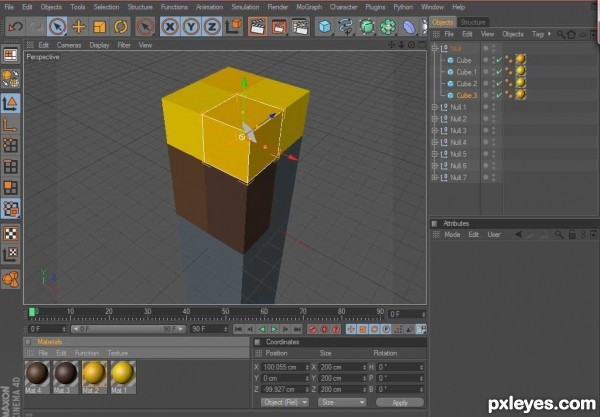This screenshot has height=417, width=600.
Task: Toggle the Y axis lock
Action: tap(191, 27)
